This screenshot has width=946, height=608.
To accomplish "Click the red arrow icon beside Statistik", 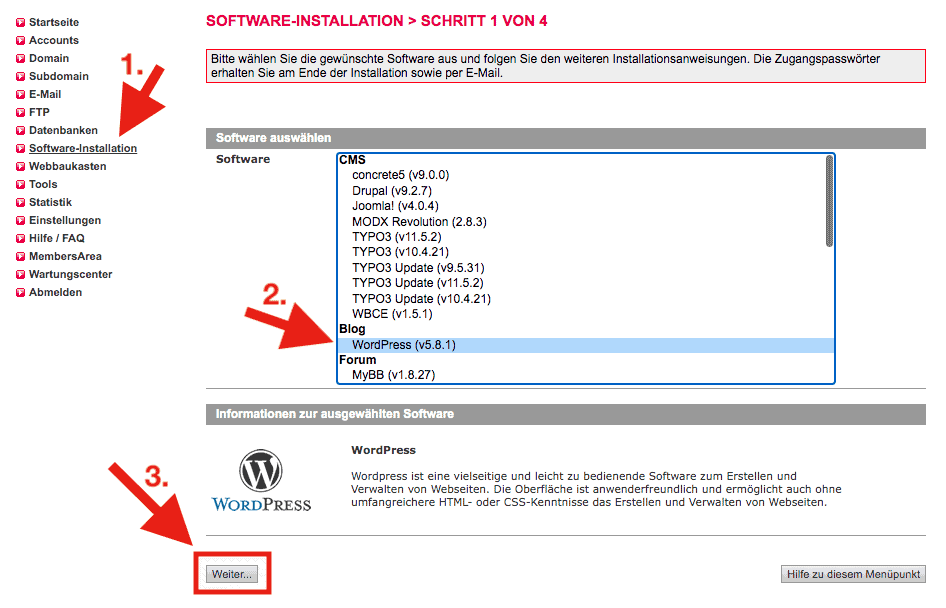I will (x=21, y=203).
